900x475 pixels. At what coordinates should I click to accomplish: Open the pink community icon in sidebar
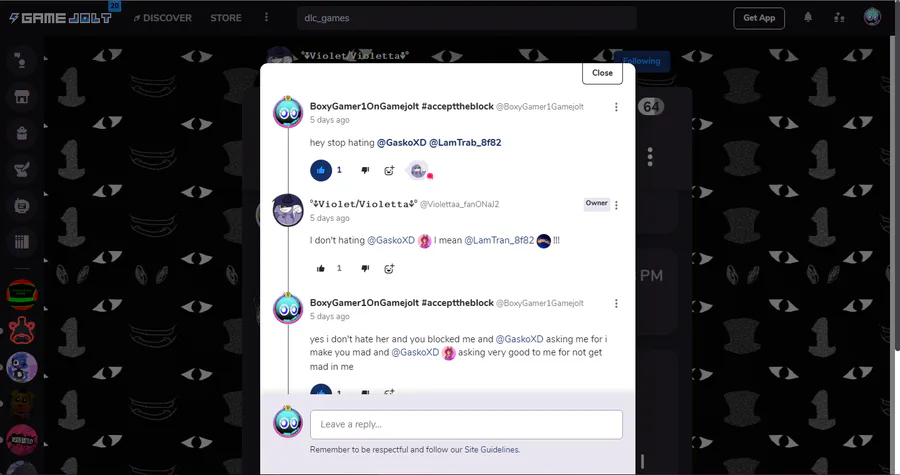(x=22, y=440)
